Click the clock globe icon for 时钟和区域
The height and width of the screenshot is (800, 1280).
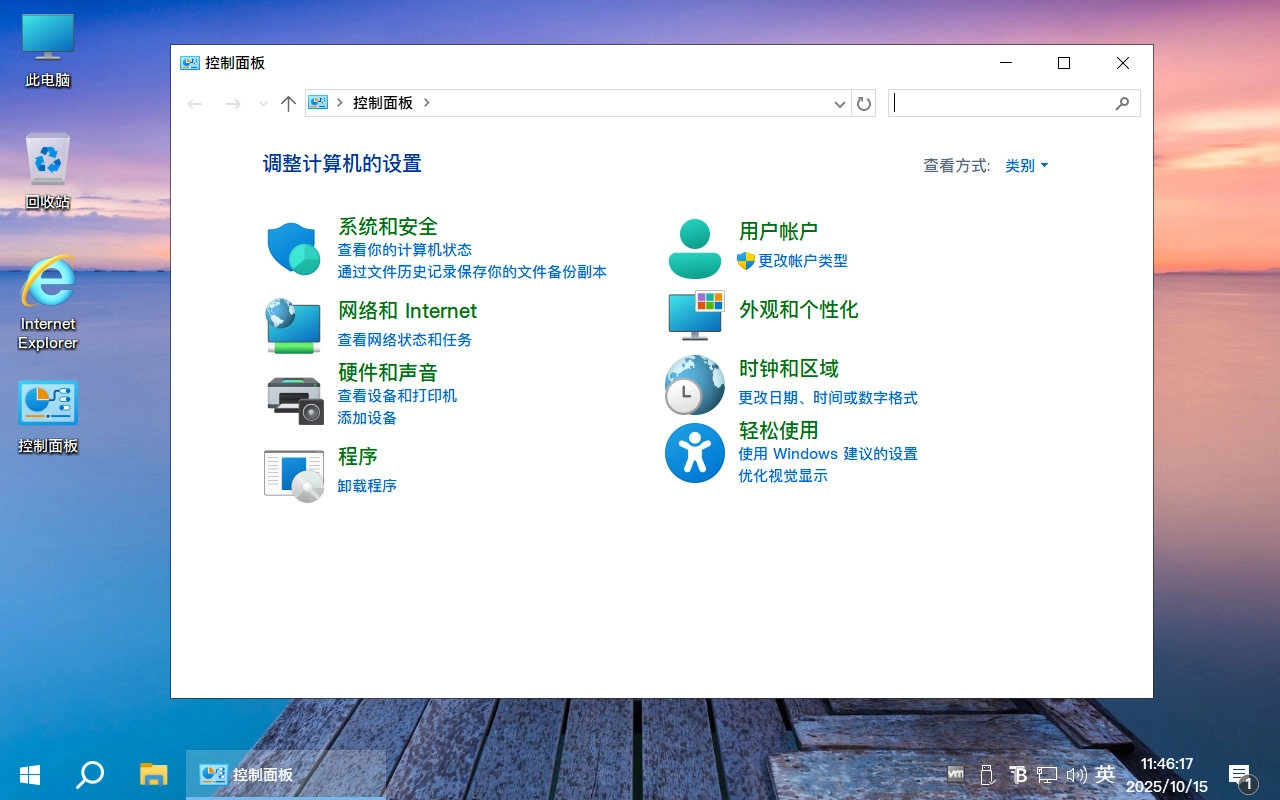694,384
